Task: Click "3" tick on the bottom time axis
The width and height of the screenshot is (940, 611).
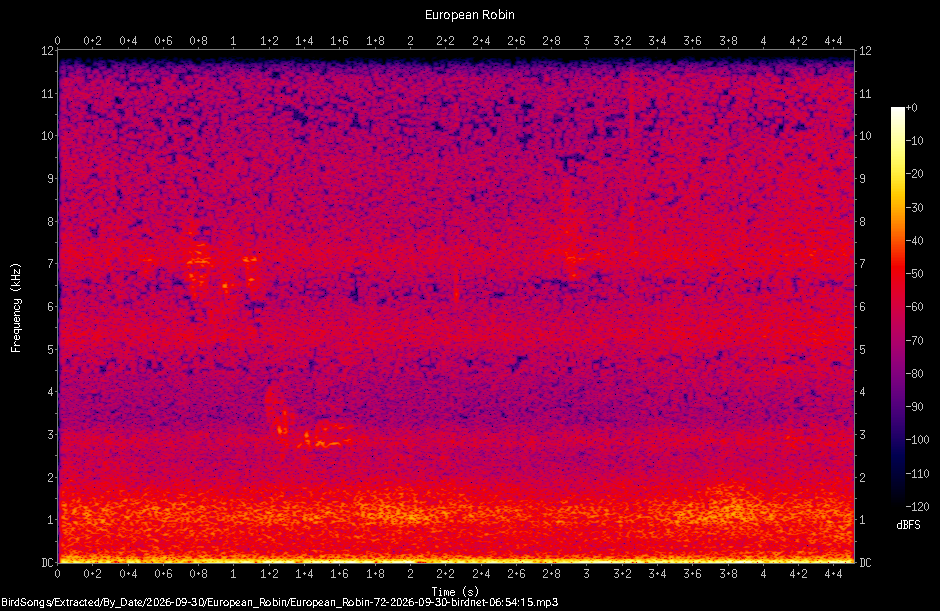Action: click(586, 574)
